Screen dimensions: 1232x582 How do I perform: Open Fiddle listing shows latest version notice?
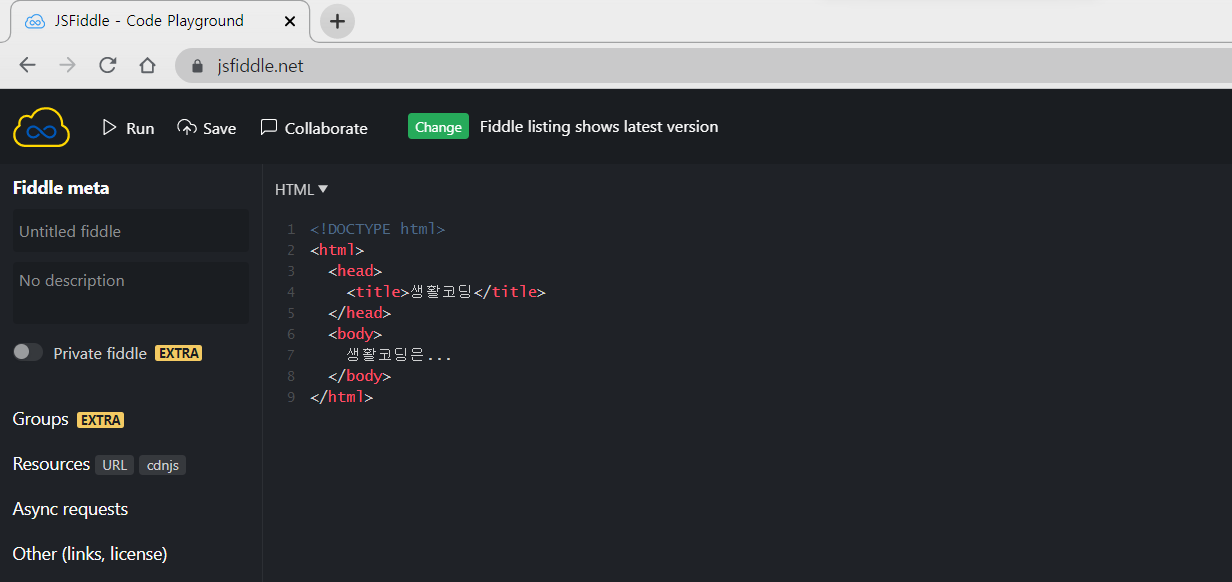pyautogui.click(x=599, y=127)
